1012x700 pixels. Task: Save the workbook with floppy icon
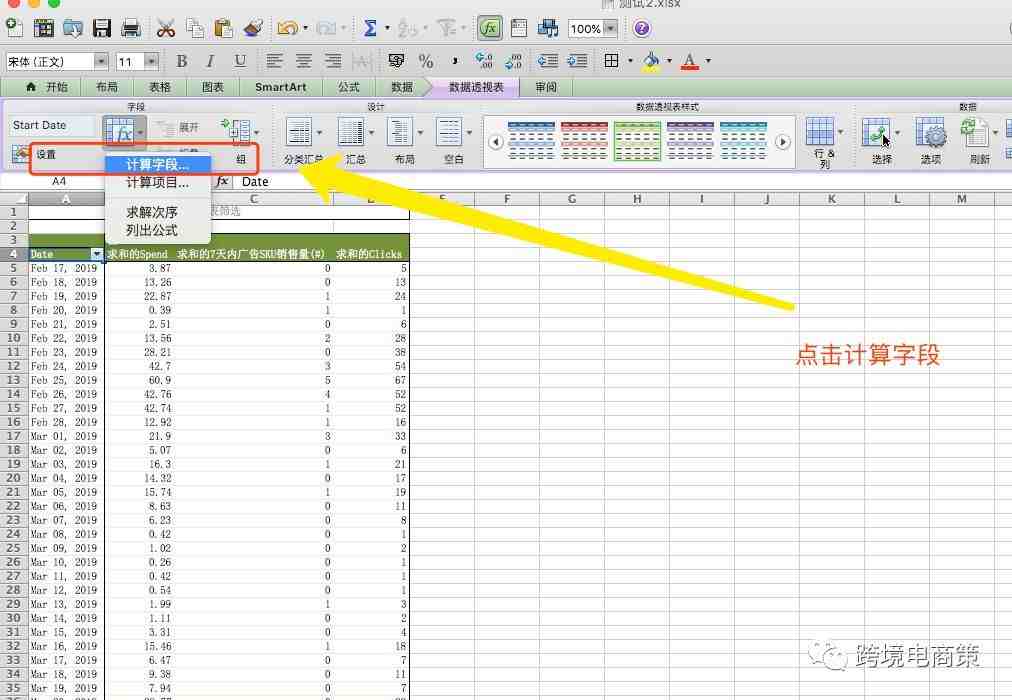click(x=101, y=28)
